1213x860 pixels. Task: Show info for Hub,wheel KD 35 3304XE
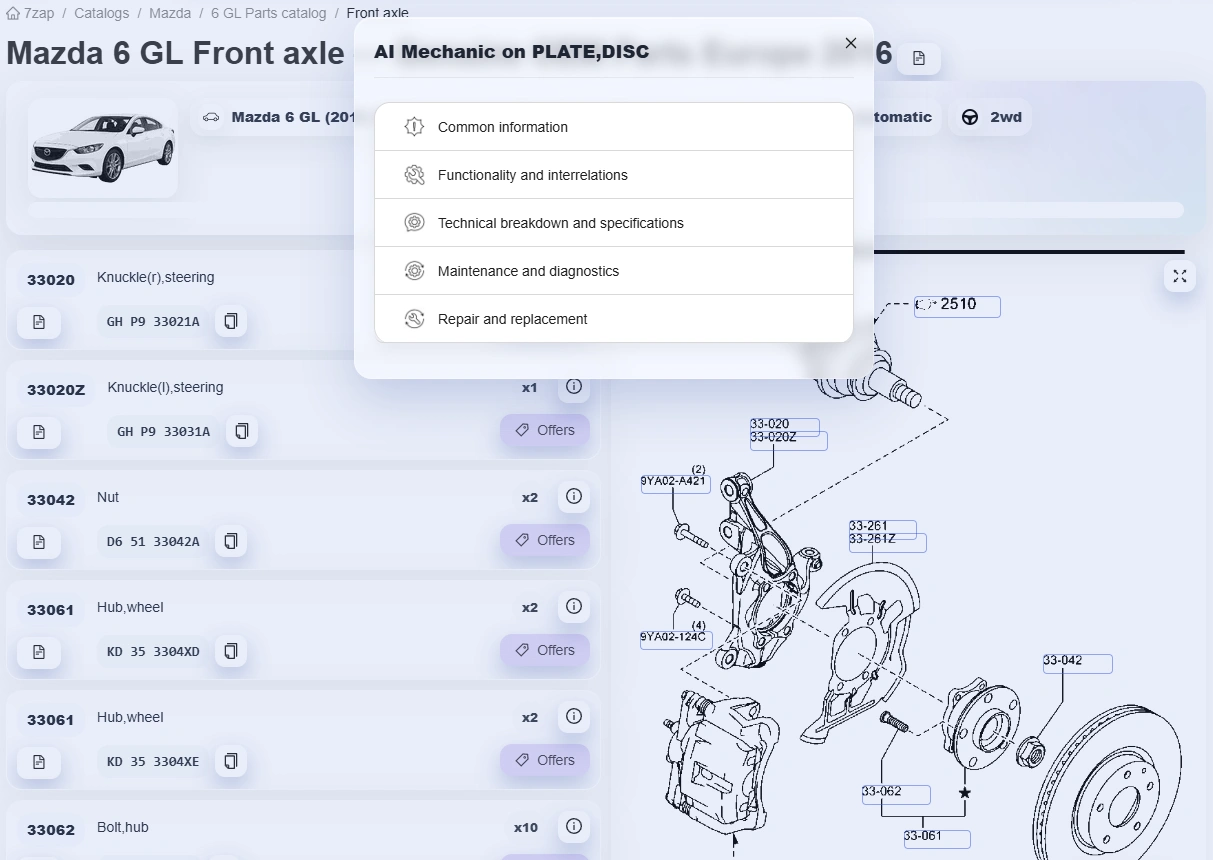(574, 716)
